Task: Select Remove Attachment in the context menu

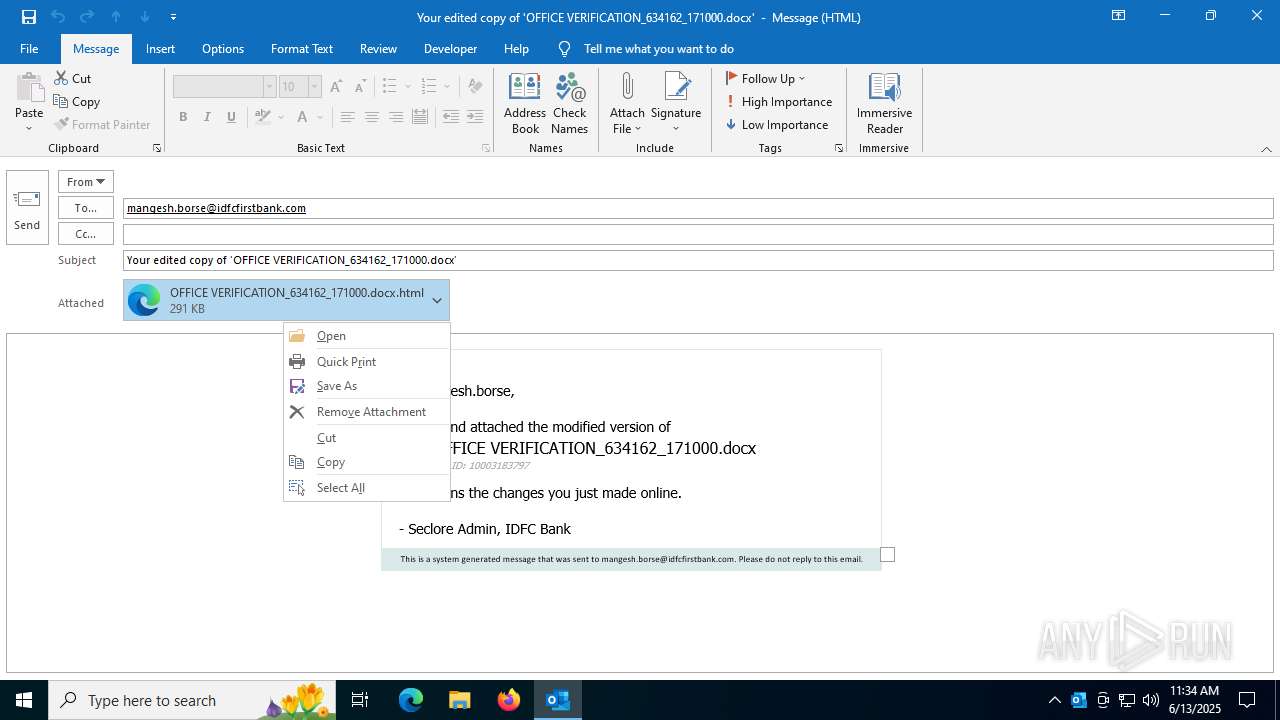Action: (x=367, y=412)
